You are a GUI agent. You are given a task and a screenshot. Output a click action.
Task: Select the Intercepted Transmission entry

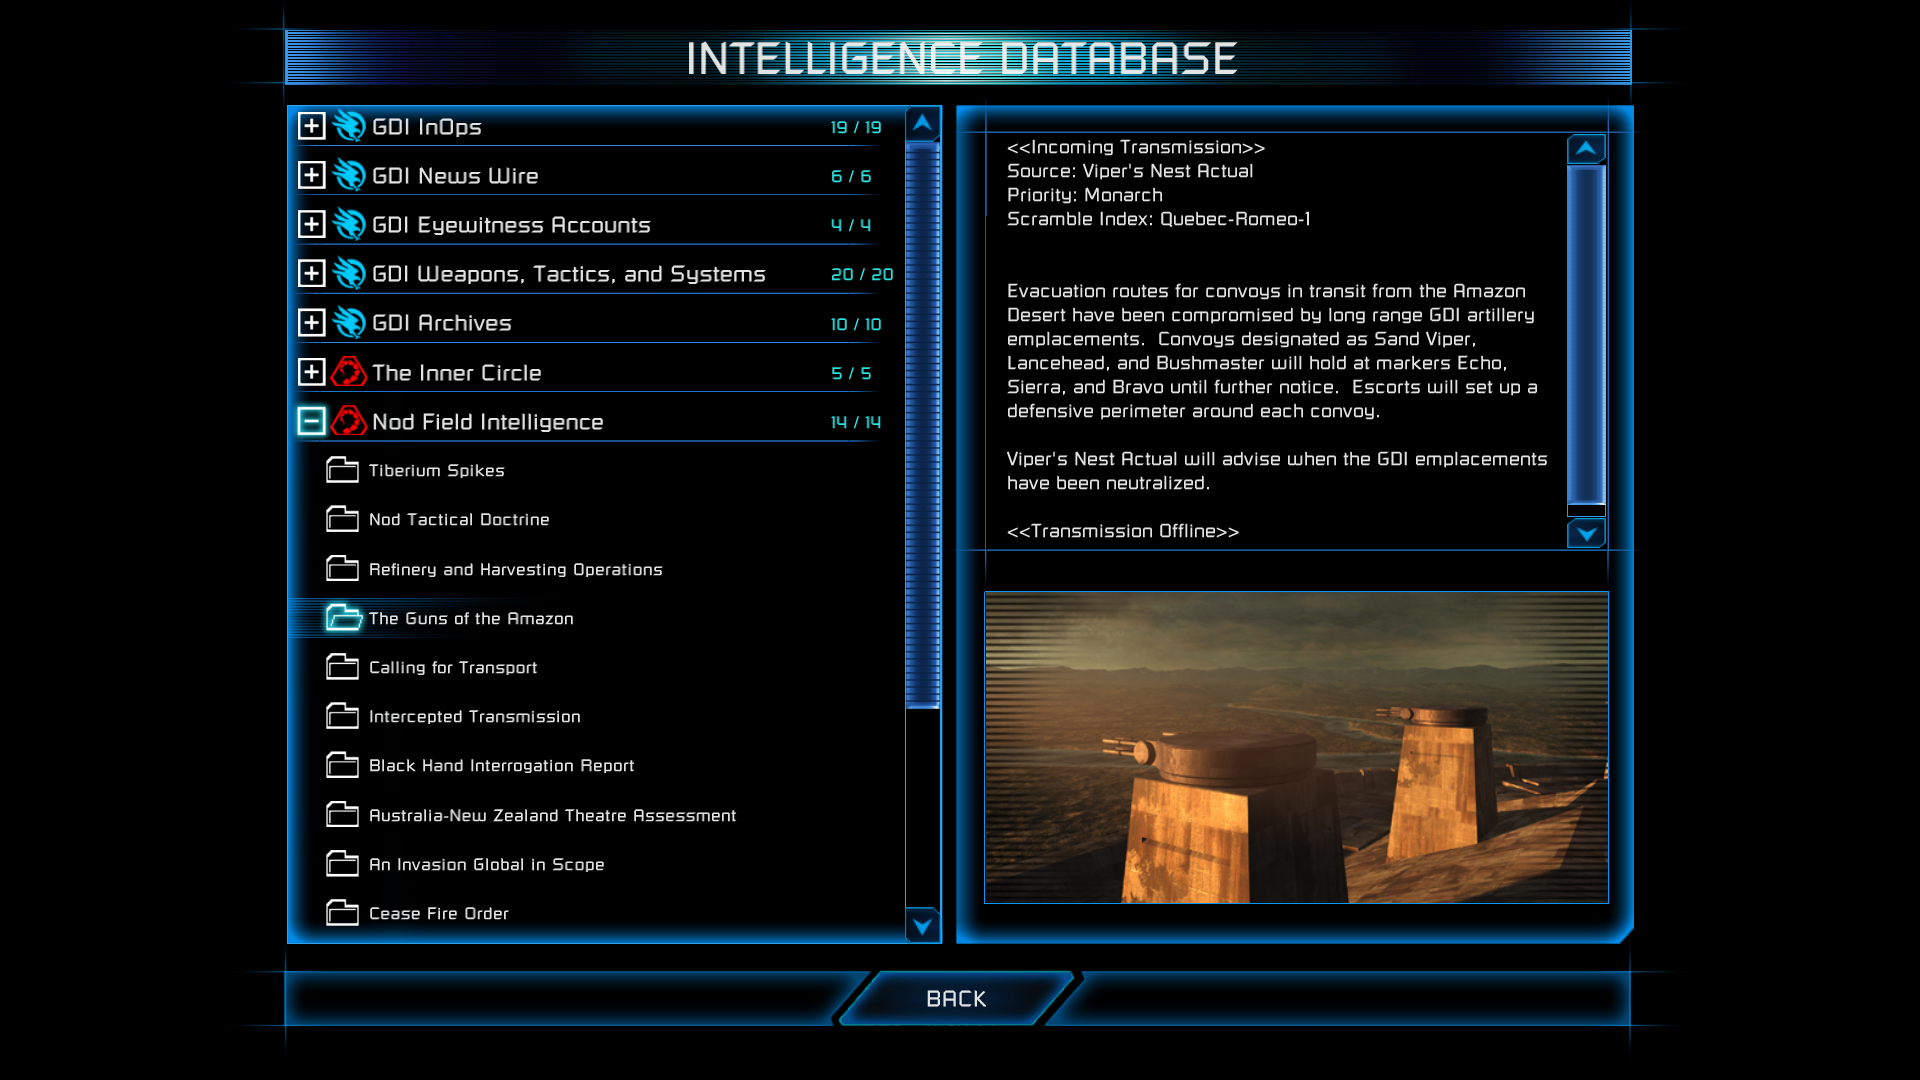(x=474, y=716)
